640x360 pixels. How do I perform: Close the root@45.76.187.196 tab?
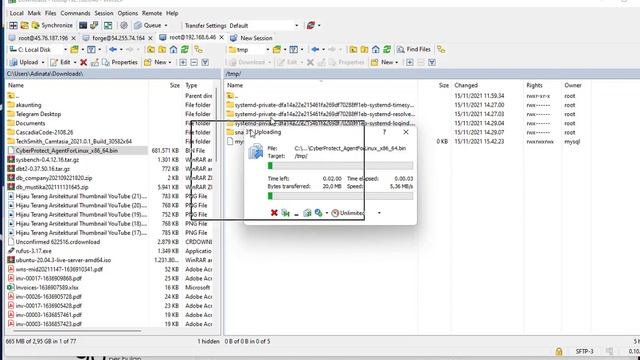click(x=73, y=38)
